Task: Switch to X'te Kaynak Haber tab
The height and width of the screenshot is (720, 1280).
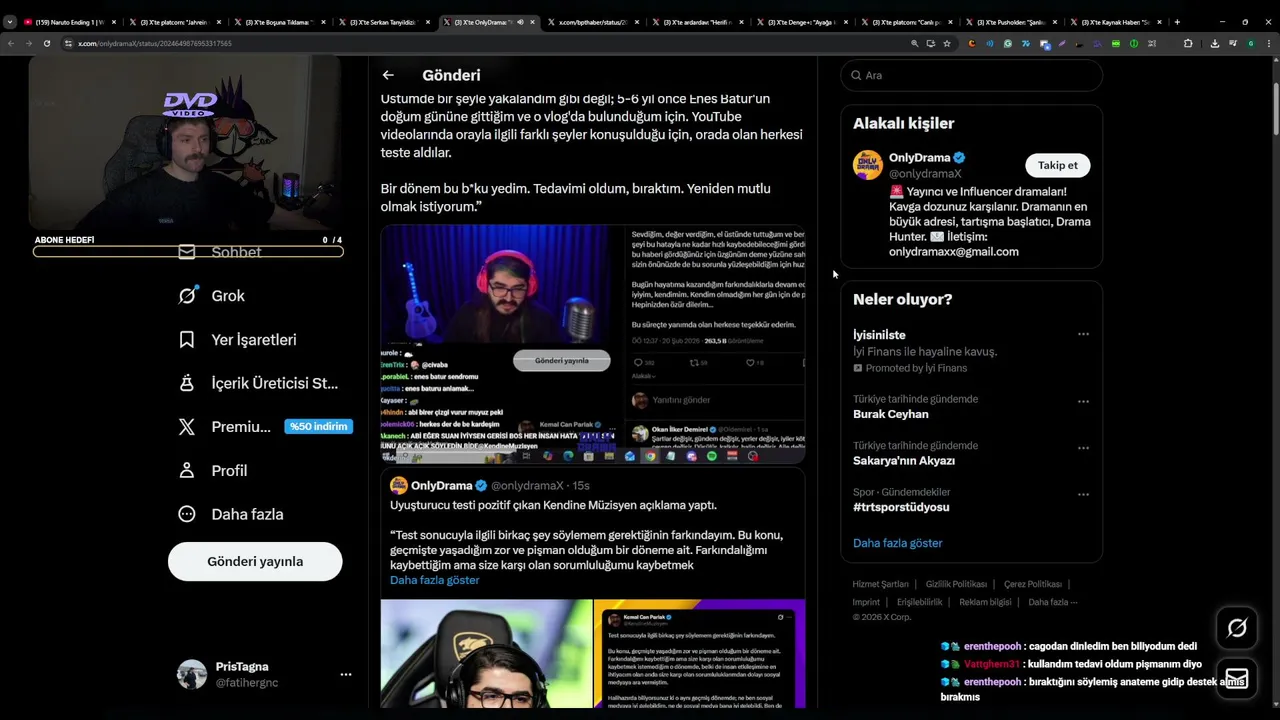Action: point(1115,22)
